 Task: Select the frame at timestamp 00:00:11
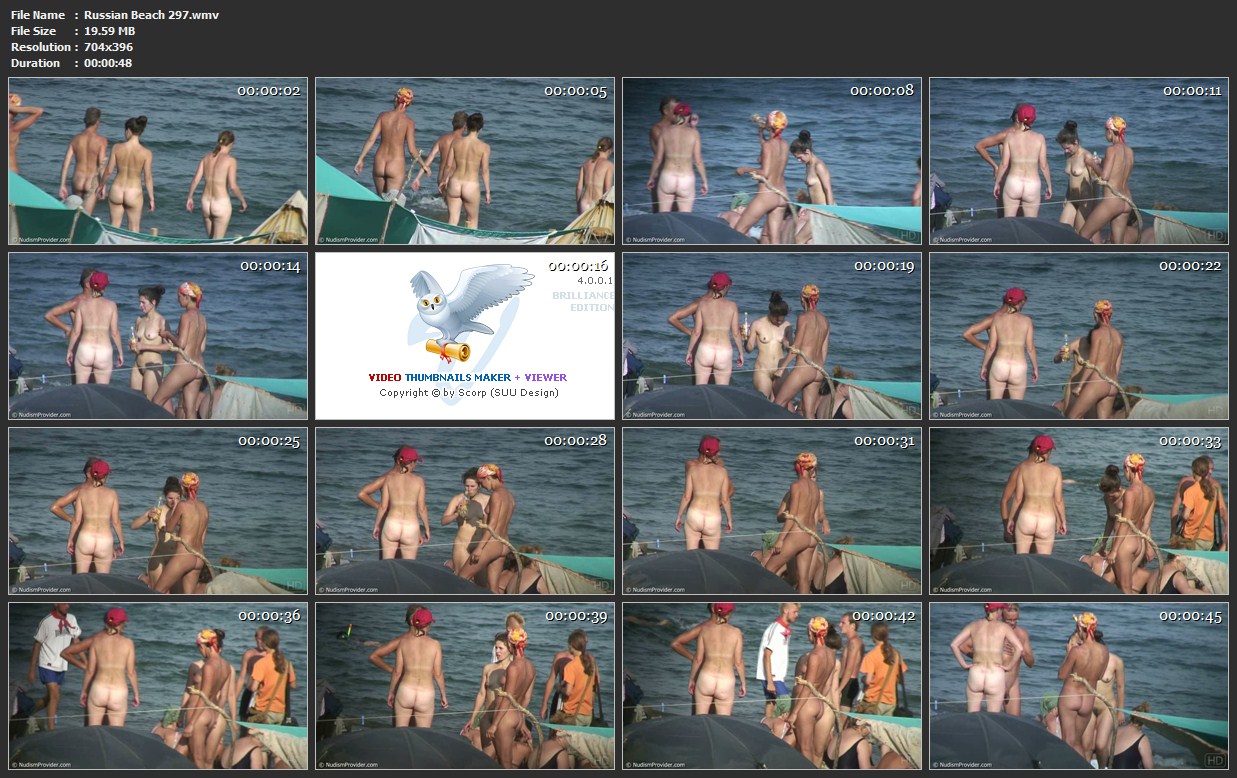pyautogui.click(x=1078, y=161)
